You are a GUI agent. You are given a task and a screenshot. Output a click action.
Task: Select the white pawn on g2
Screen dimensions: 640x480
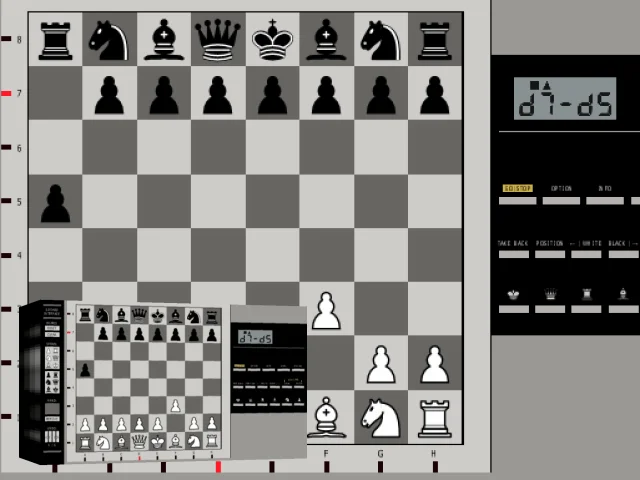380,364
